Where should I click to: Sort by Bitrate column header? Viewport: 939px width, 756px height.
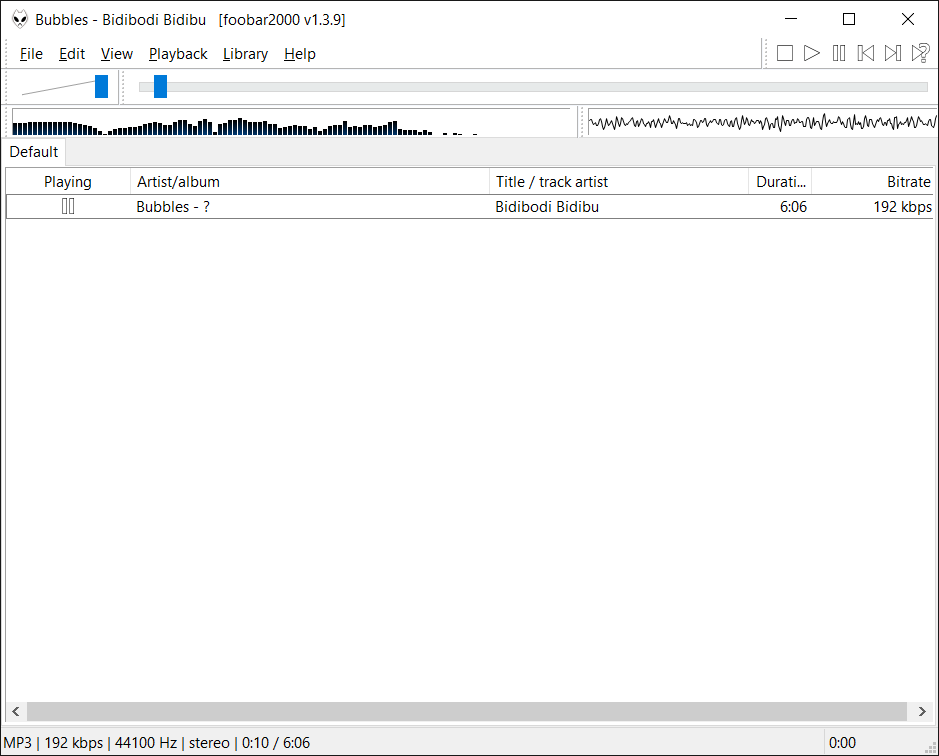coord(873,182)
